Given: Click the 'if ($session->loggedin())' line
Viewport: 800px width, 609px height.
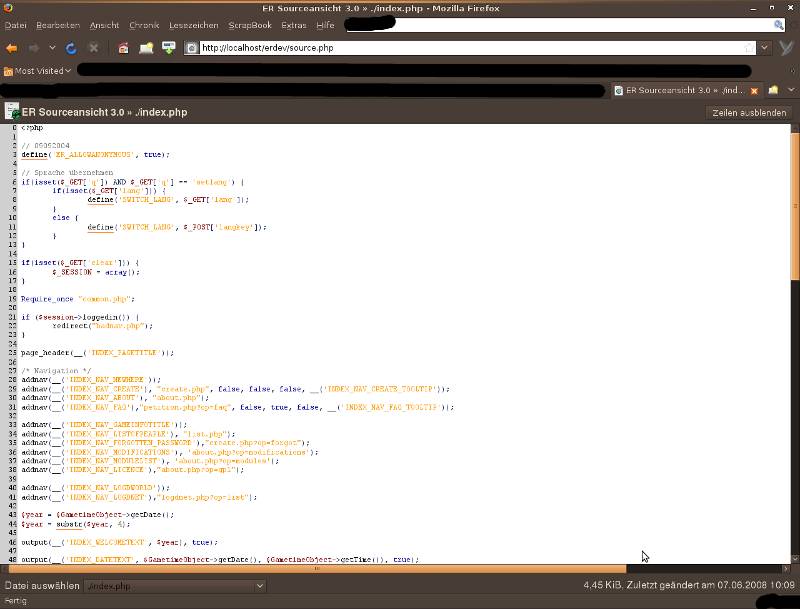Looking at the screenshot, I should tap(80, 317).
